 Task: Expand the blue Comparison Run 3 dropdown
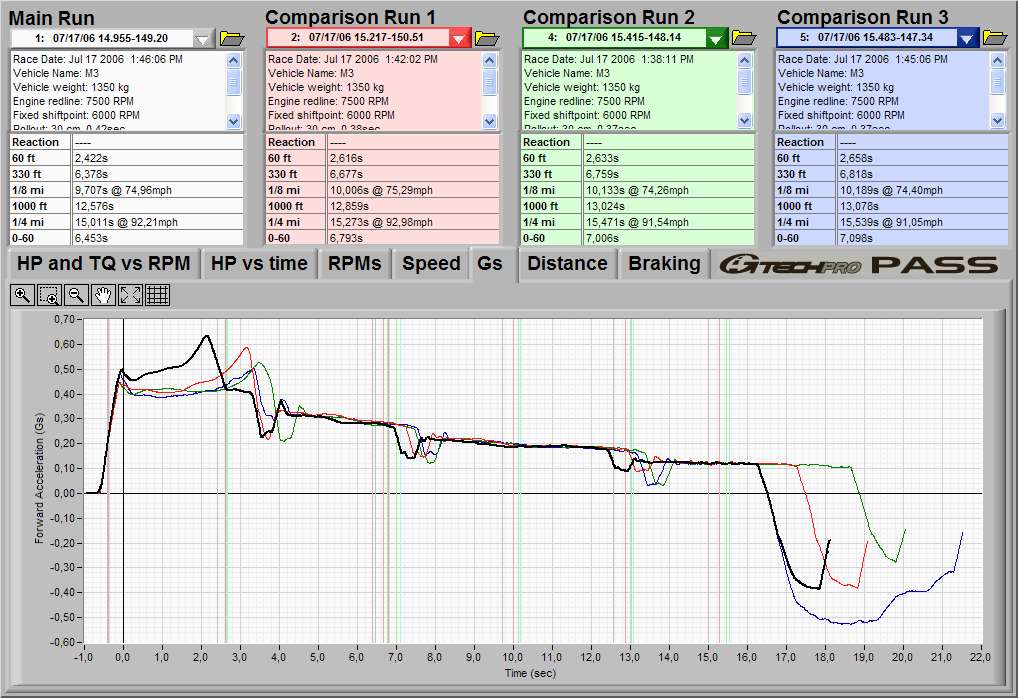966,38
